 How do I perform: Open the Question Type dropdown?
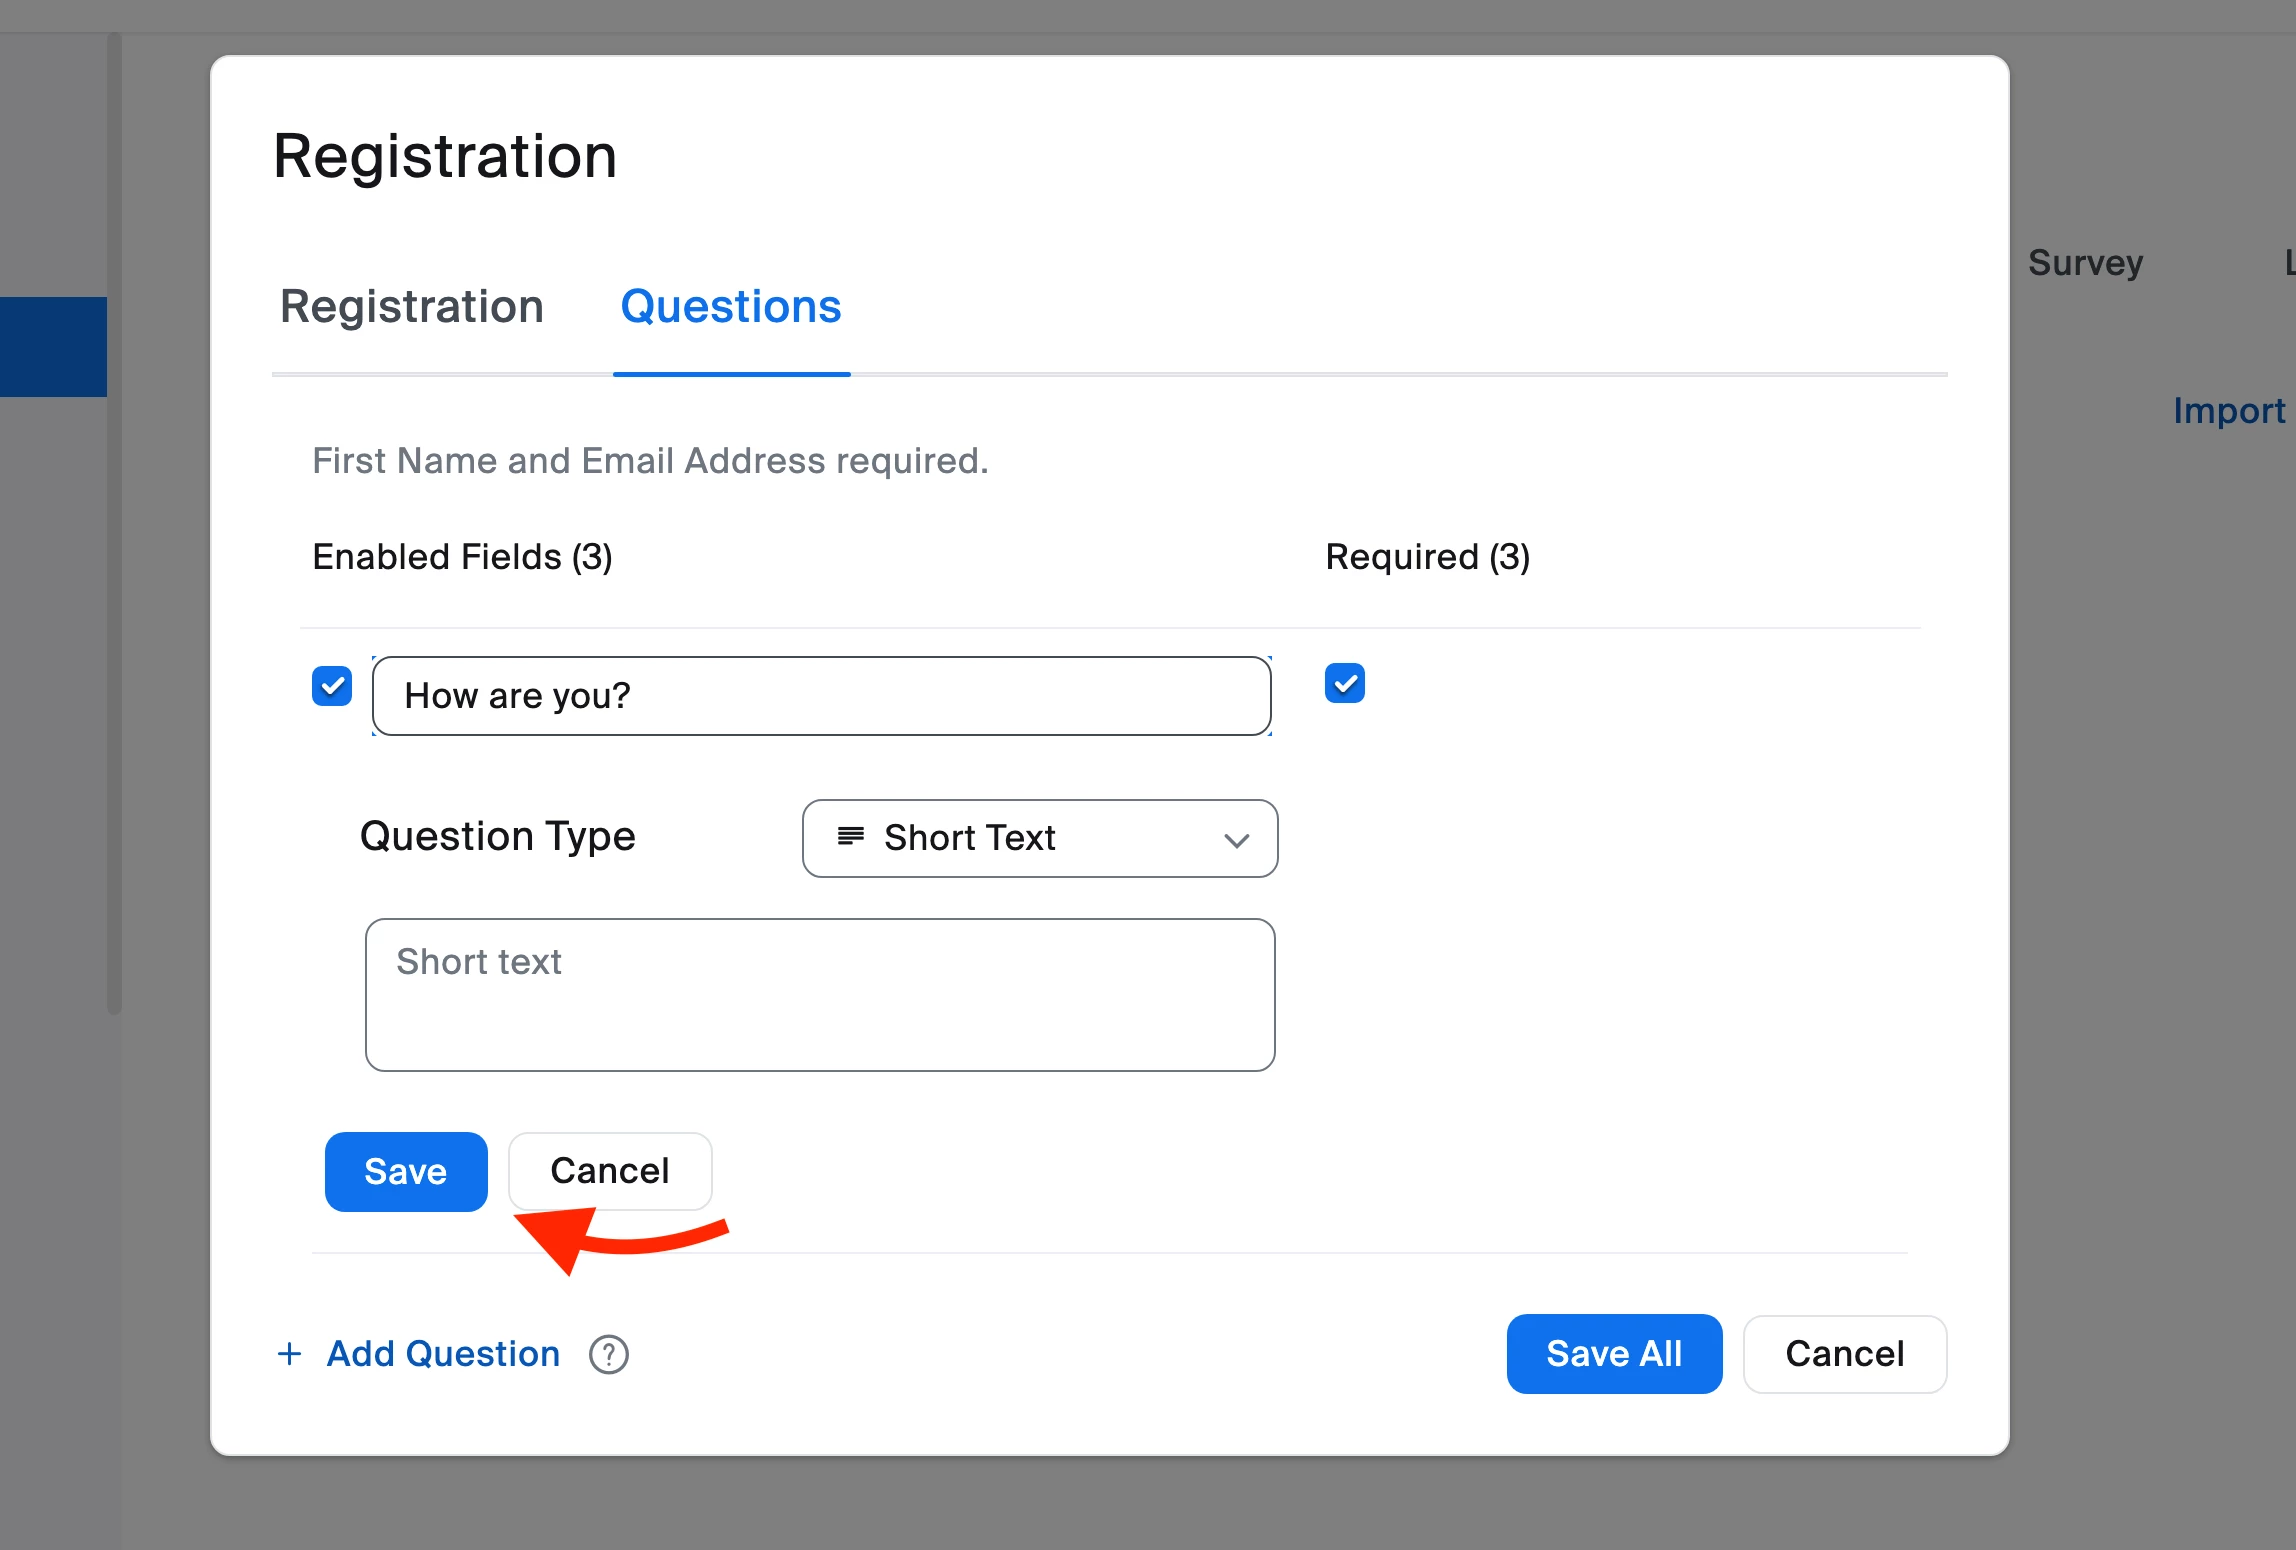(x=1038, y=838)
